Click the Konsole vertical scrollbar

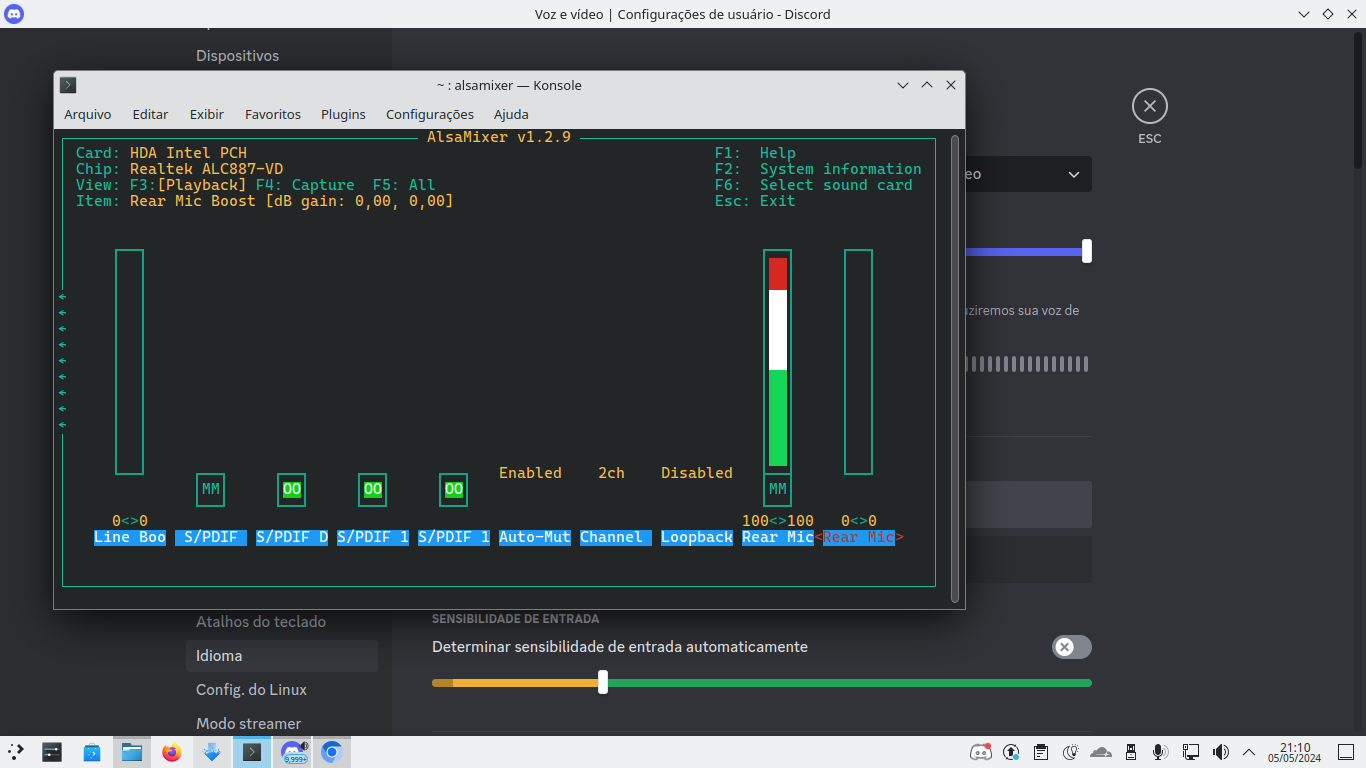coord(955,368)
